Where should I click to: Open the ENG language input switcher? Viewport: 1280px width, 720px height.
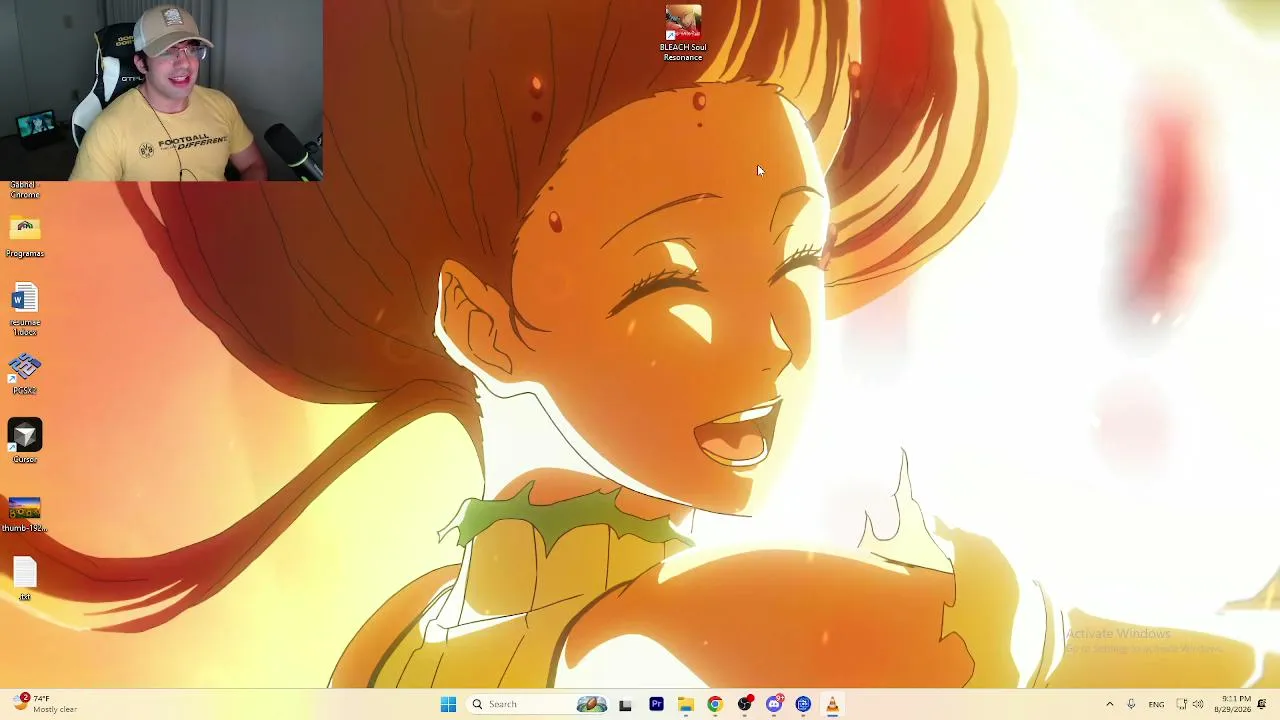[1156, 704]
